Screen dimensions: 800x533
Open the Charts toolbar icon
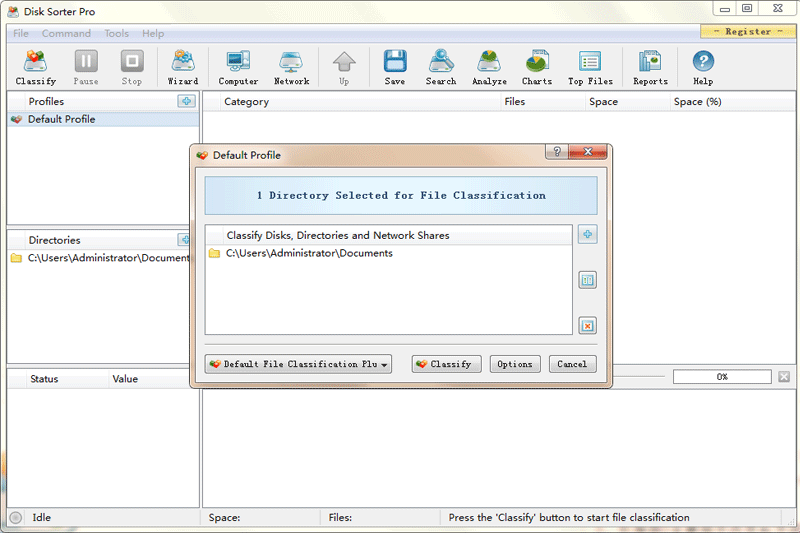pyautogui.click(x=537, y=67)
